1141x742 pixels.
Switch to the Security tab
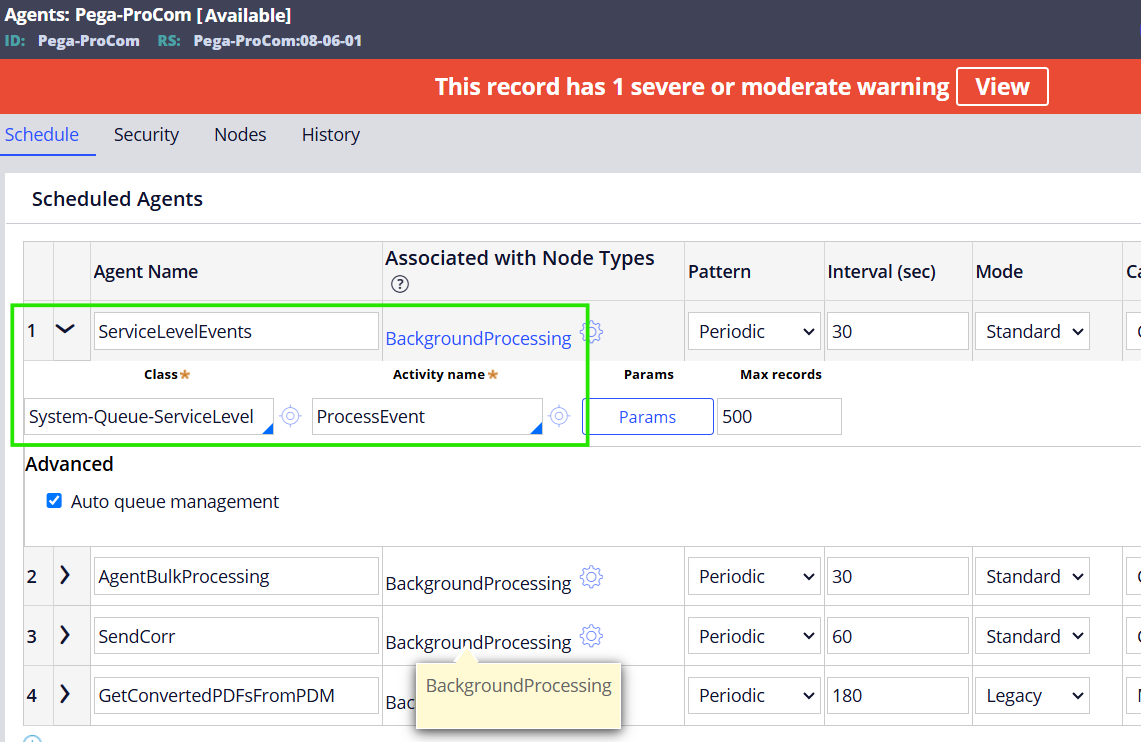(x=146, y=134)
